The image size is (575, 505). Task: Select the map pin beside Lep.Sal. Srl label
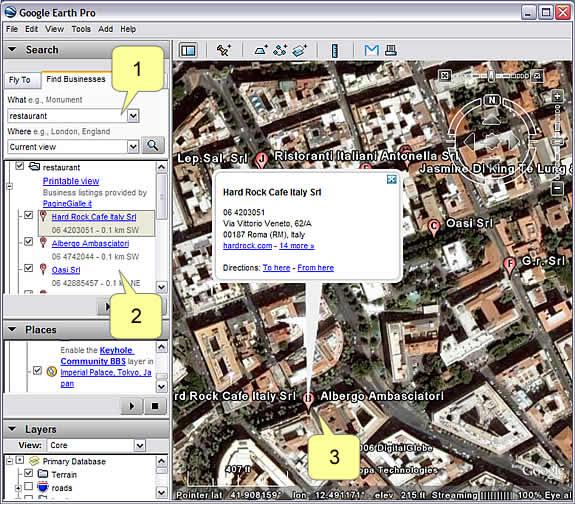point(261,160)
